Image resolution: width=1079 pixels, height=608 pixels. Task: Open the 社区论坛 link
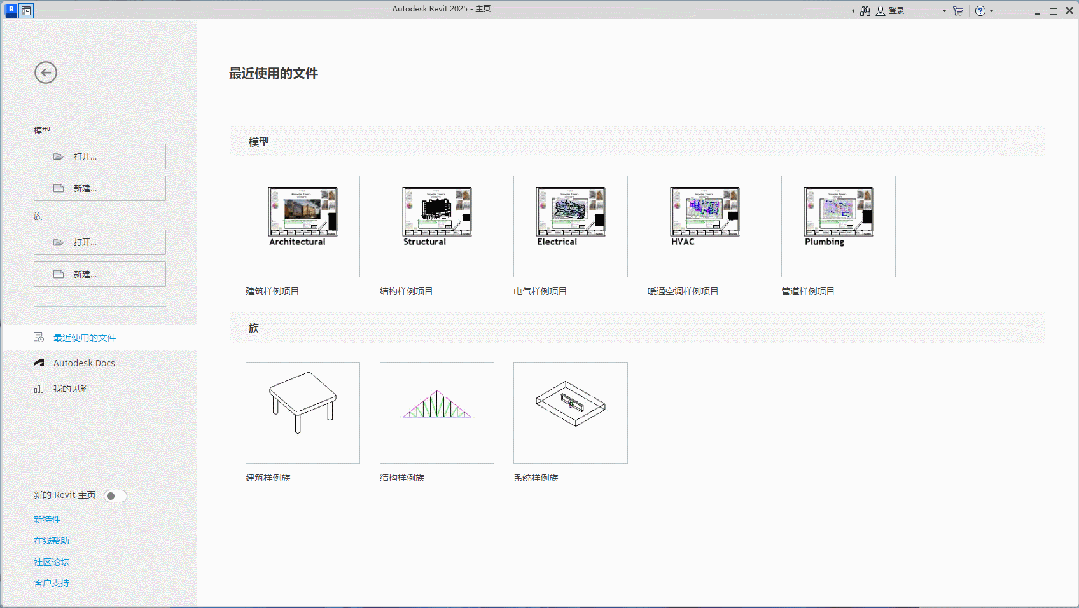pos(52,562)
